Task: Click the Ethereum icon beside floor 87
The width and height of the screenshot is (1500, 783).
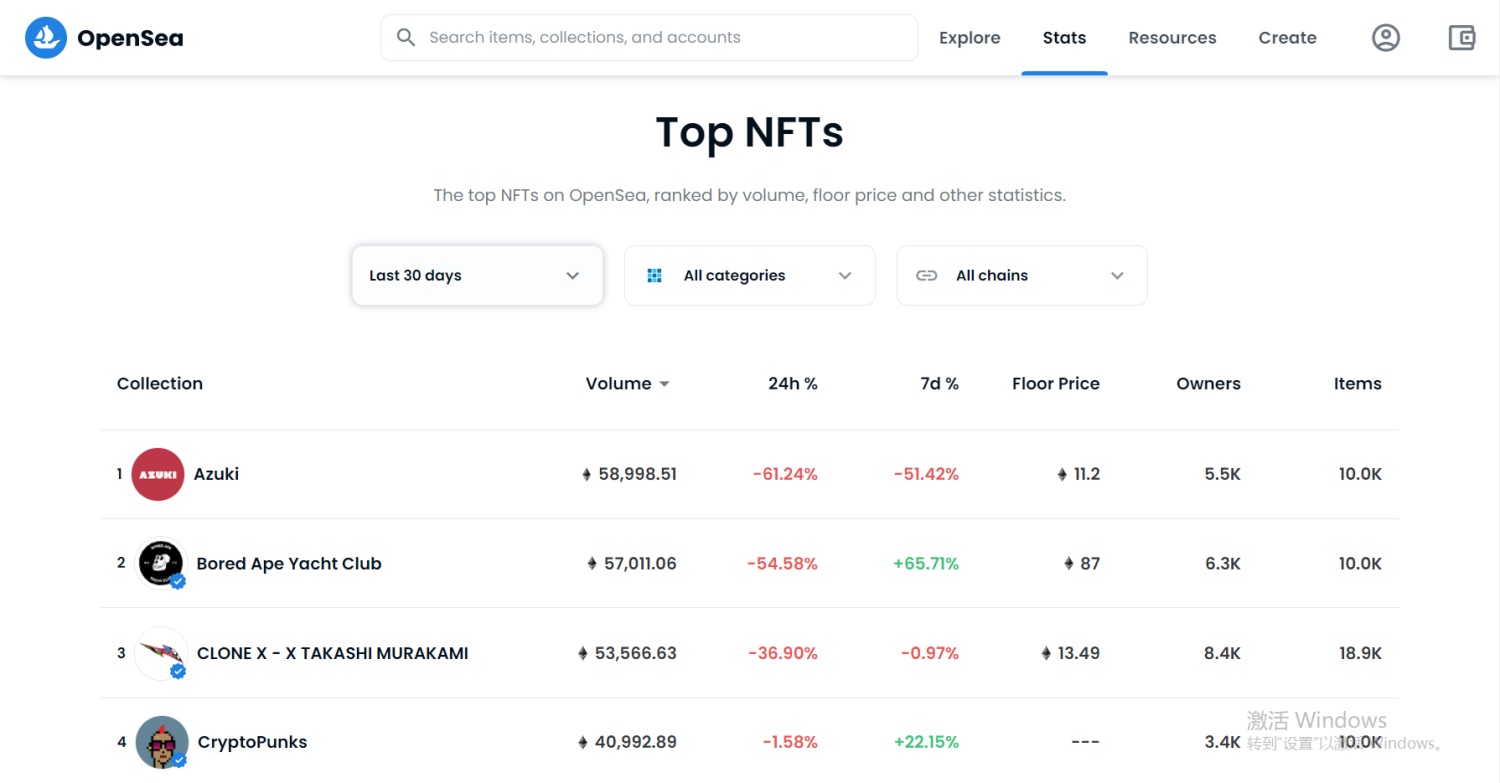Action: 1069,564
